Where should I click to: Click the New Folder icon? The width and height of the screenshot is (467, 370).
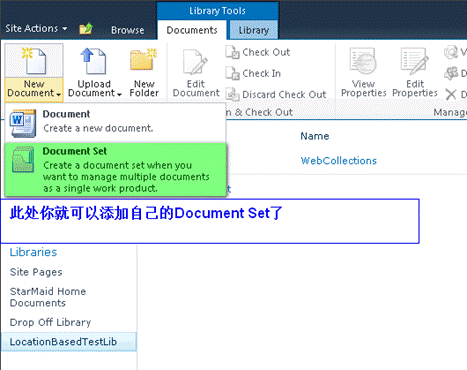click(x=143, y=60)
